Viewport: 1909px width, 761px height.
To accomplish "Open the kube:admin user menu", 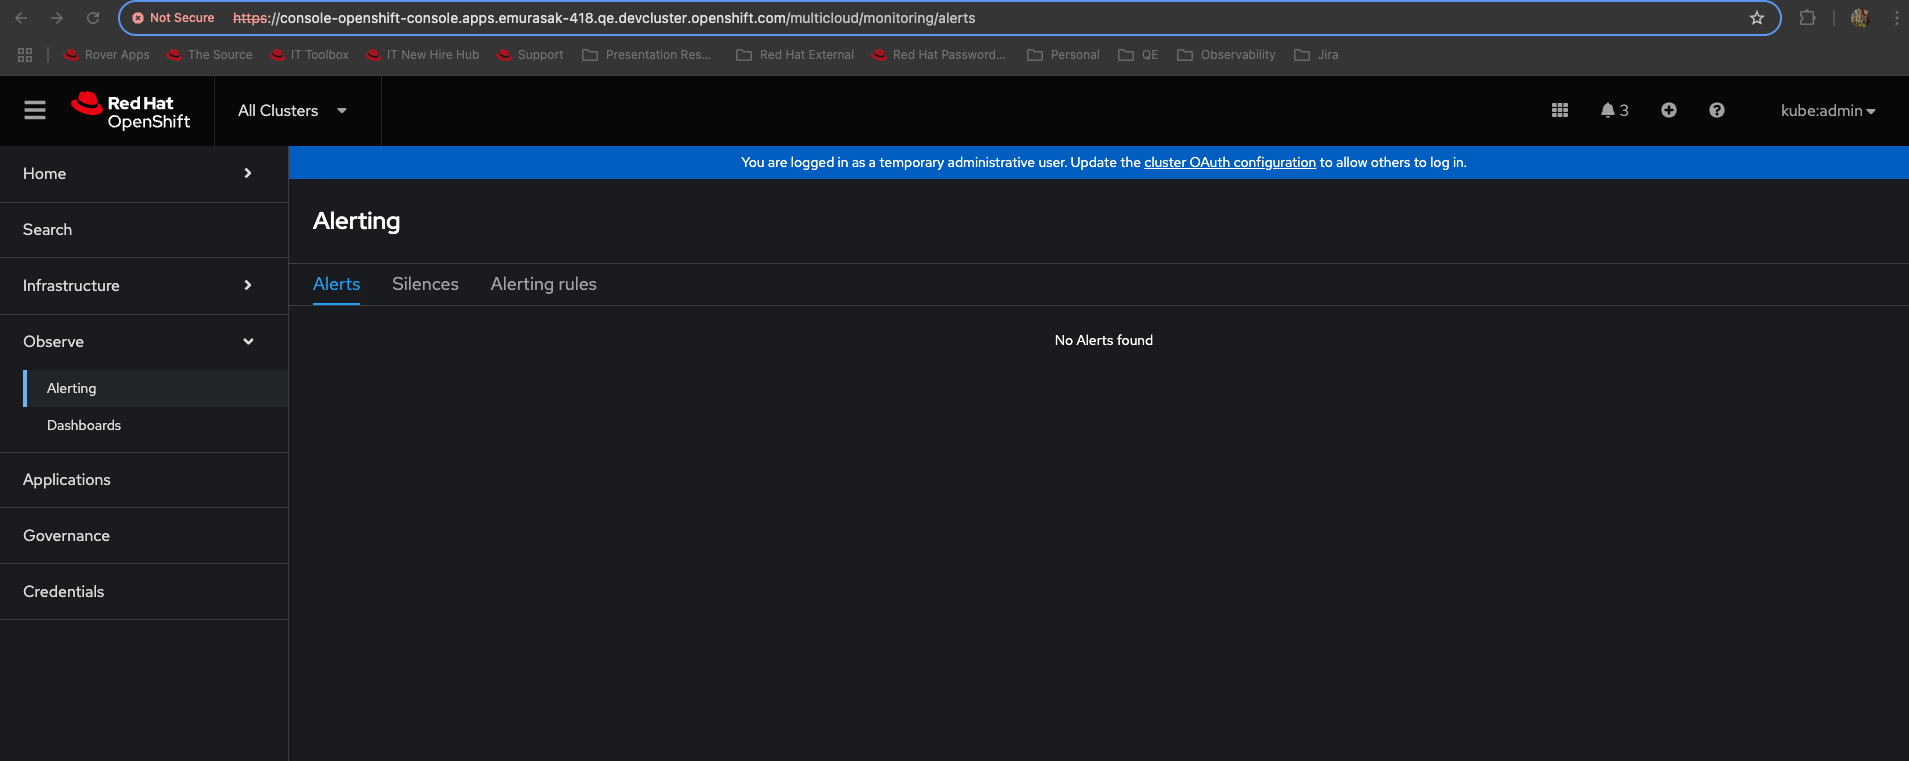I will point(1828,111).
